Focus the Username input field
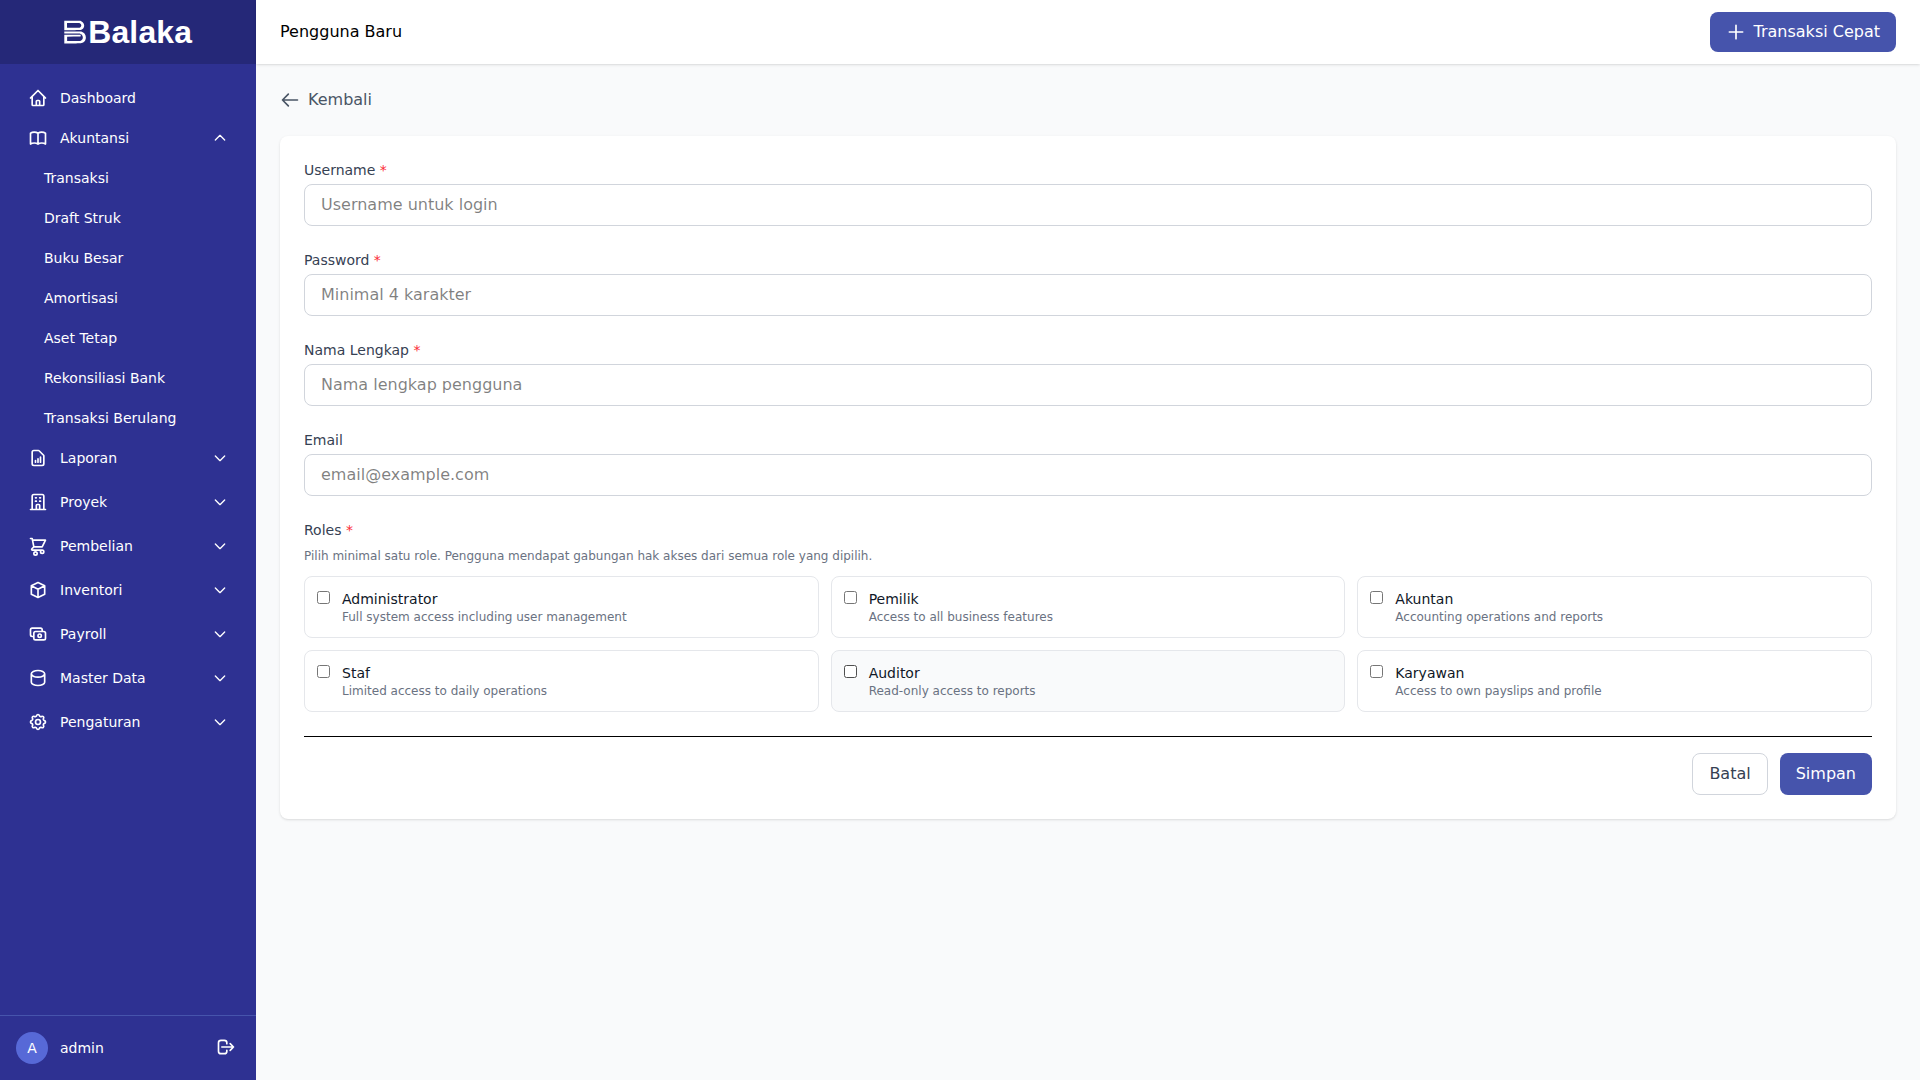Screen dimensions: 1920x1080 (x=1087, y=205)
